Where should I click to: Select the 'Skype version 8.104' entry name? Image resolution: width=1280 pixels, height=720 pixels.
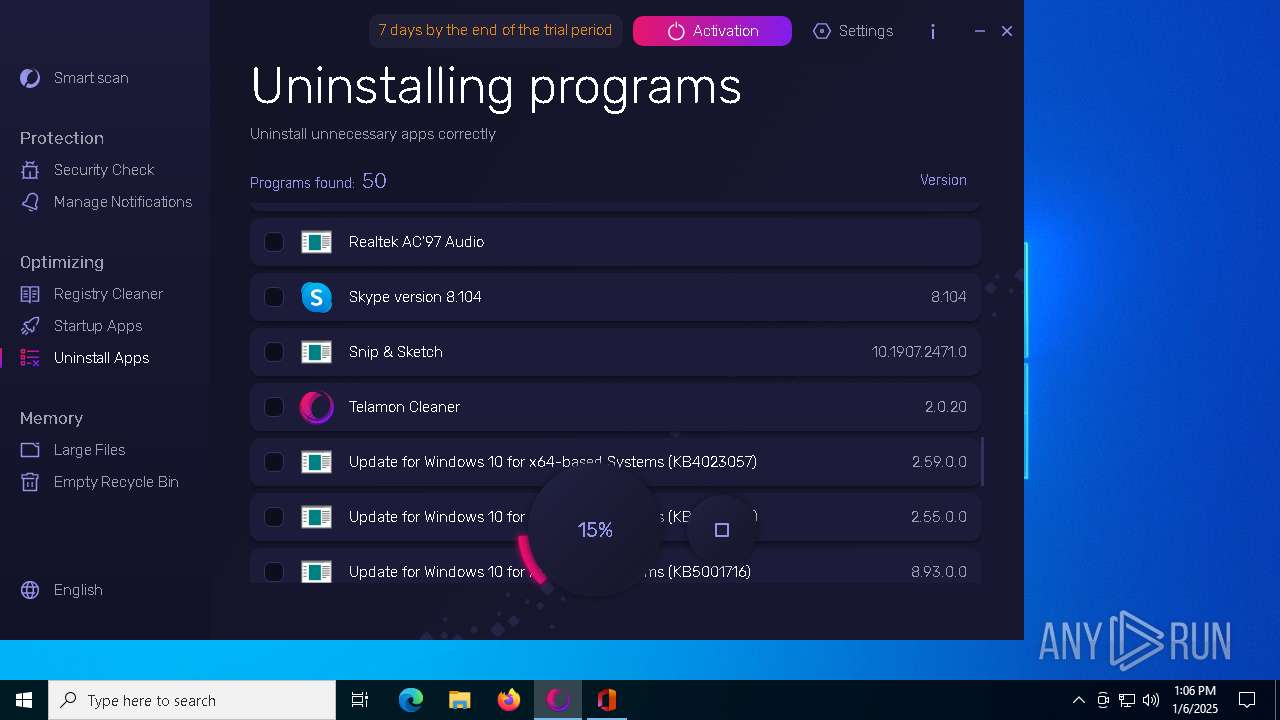pos(415,297)
